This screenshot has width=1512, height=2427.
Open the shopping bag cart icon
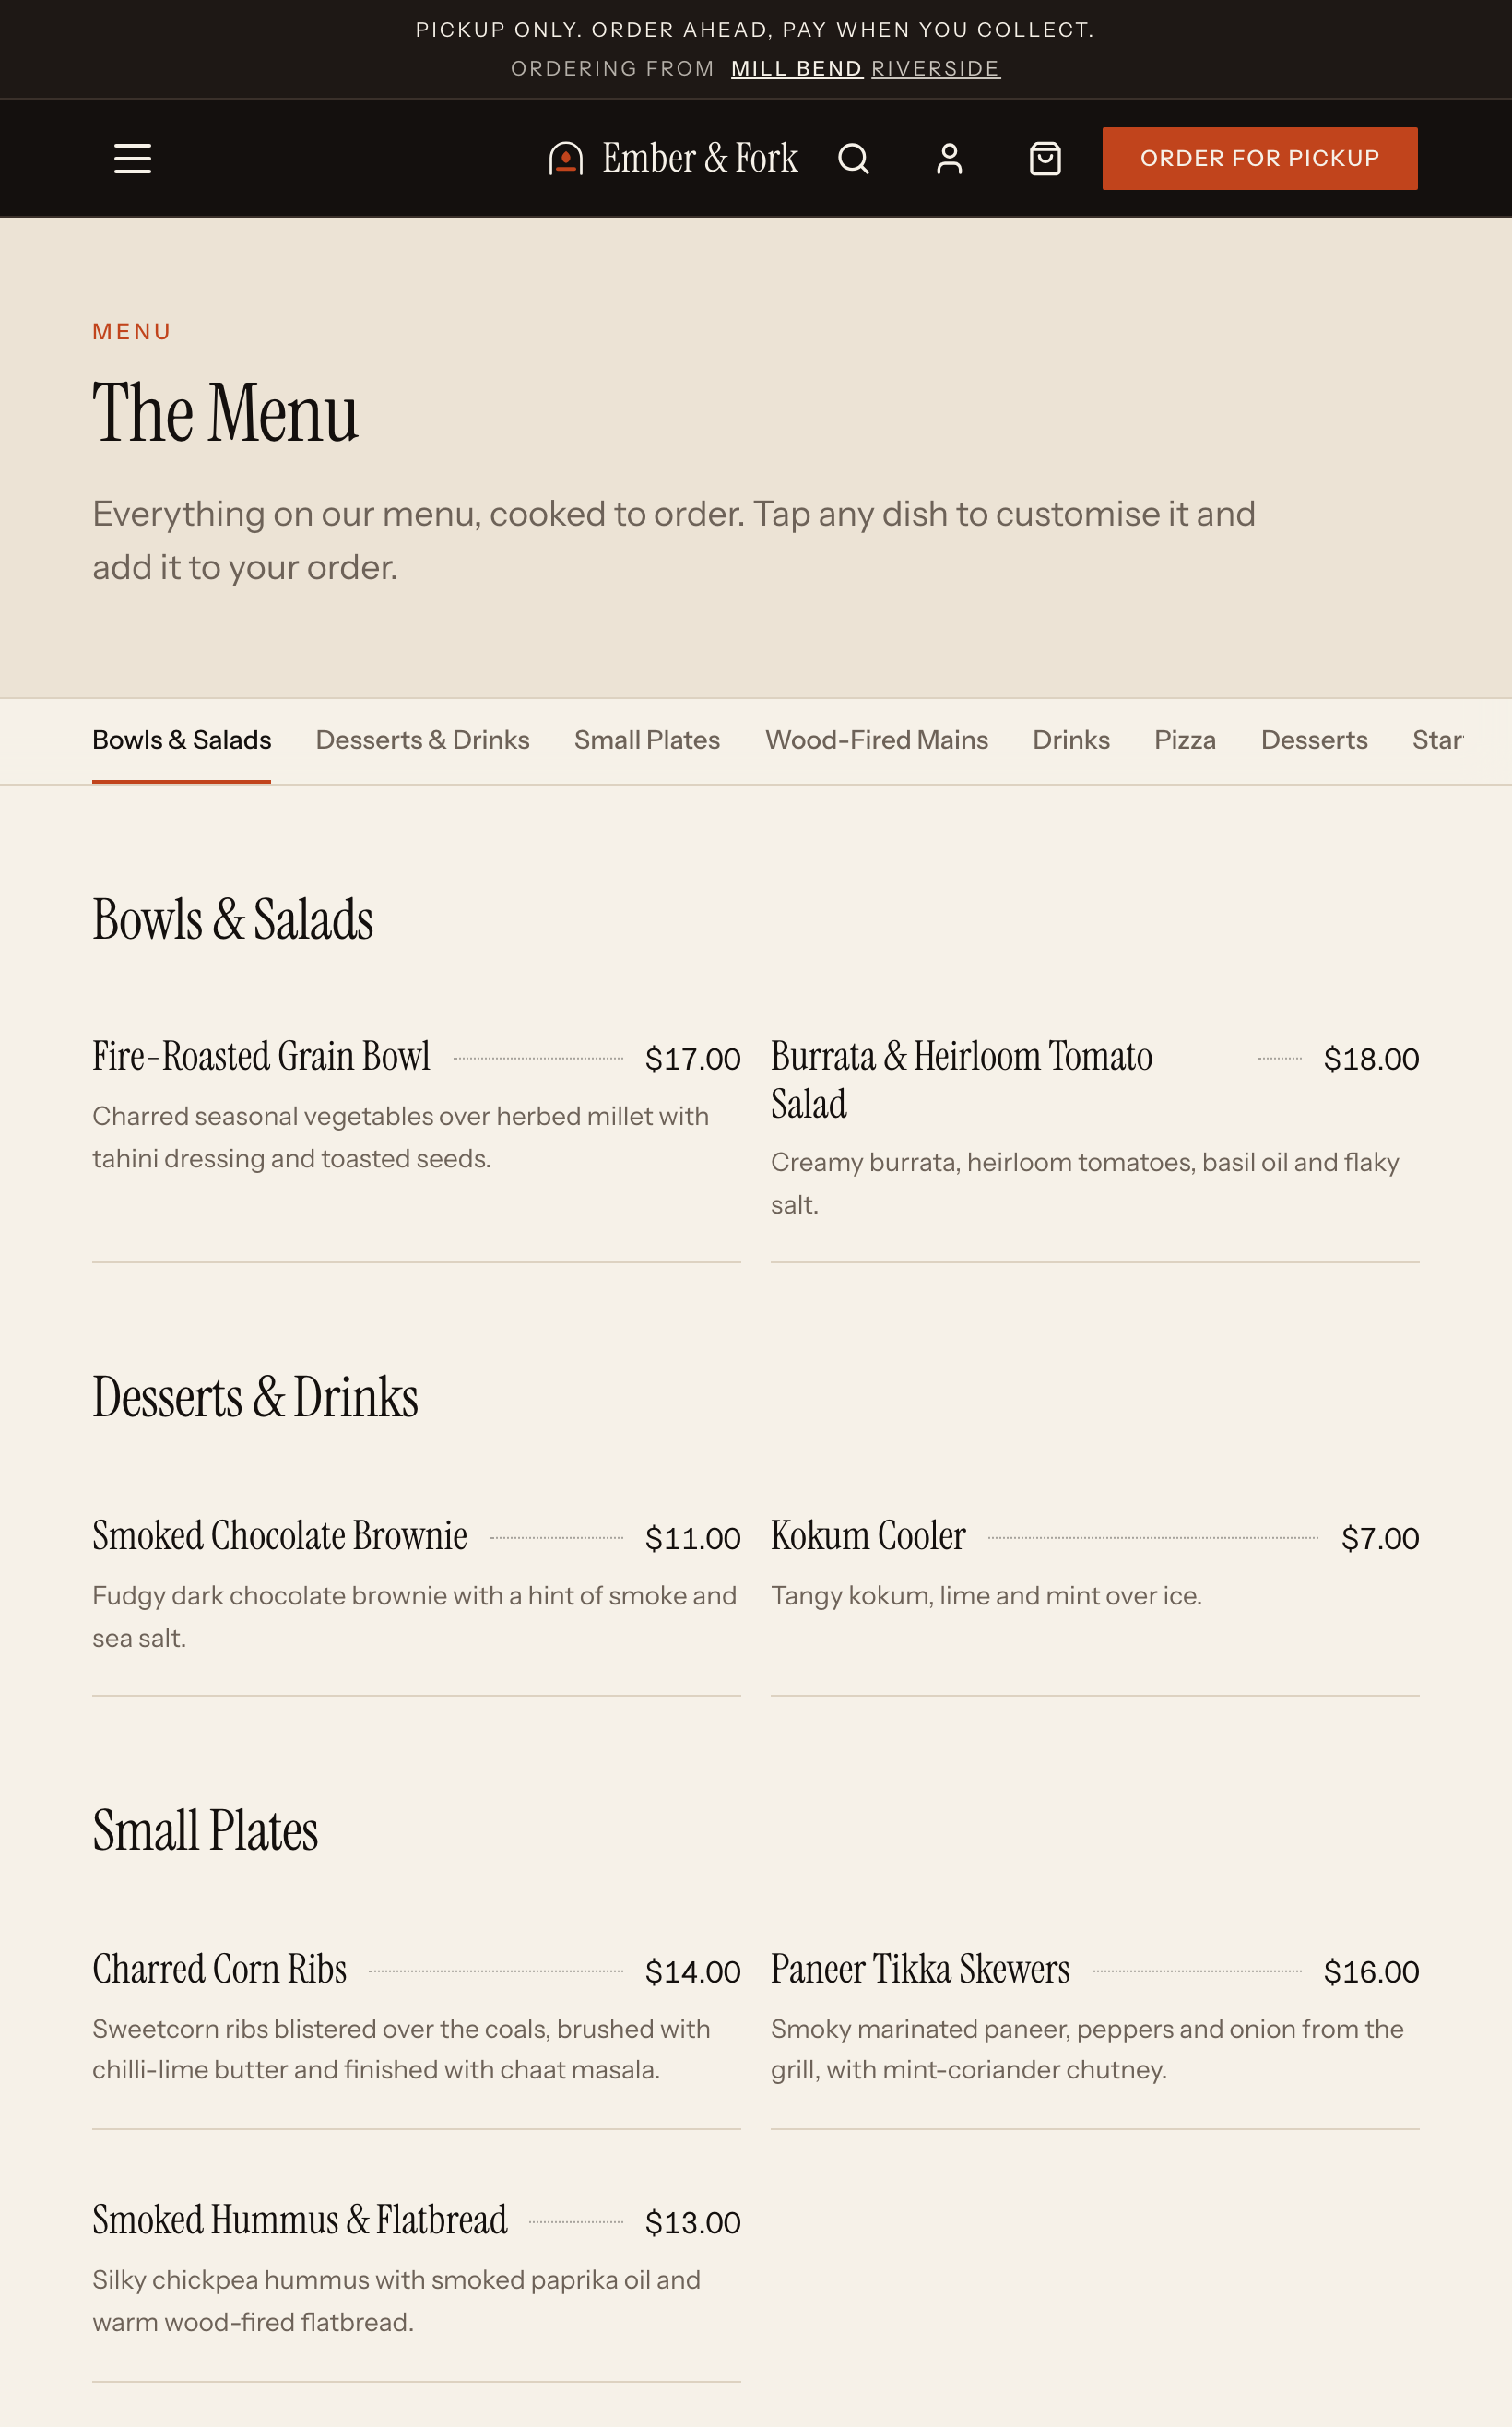(1045, 158)
